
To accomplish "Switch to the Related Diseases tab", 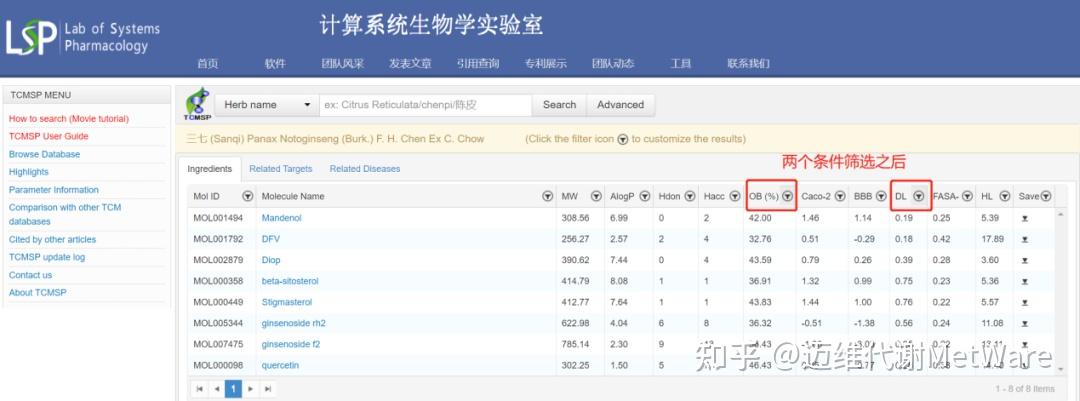I will pos(364,169).
